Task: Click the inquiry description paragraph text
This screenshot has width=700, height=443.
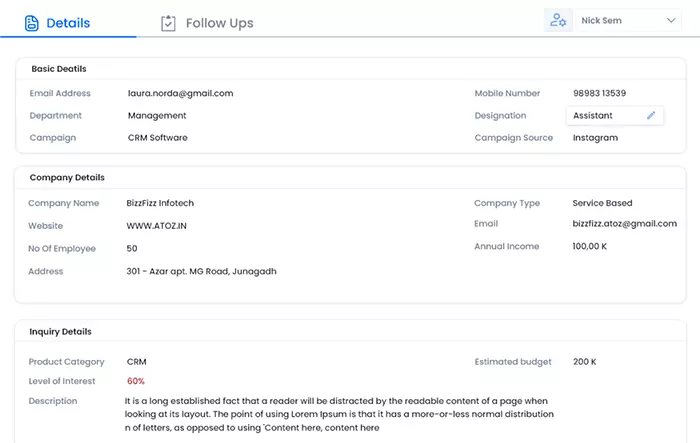Action: point(339,414)
